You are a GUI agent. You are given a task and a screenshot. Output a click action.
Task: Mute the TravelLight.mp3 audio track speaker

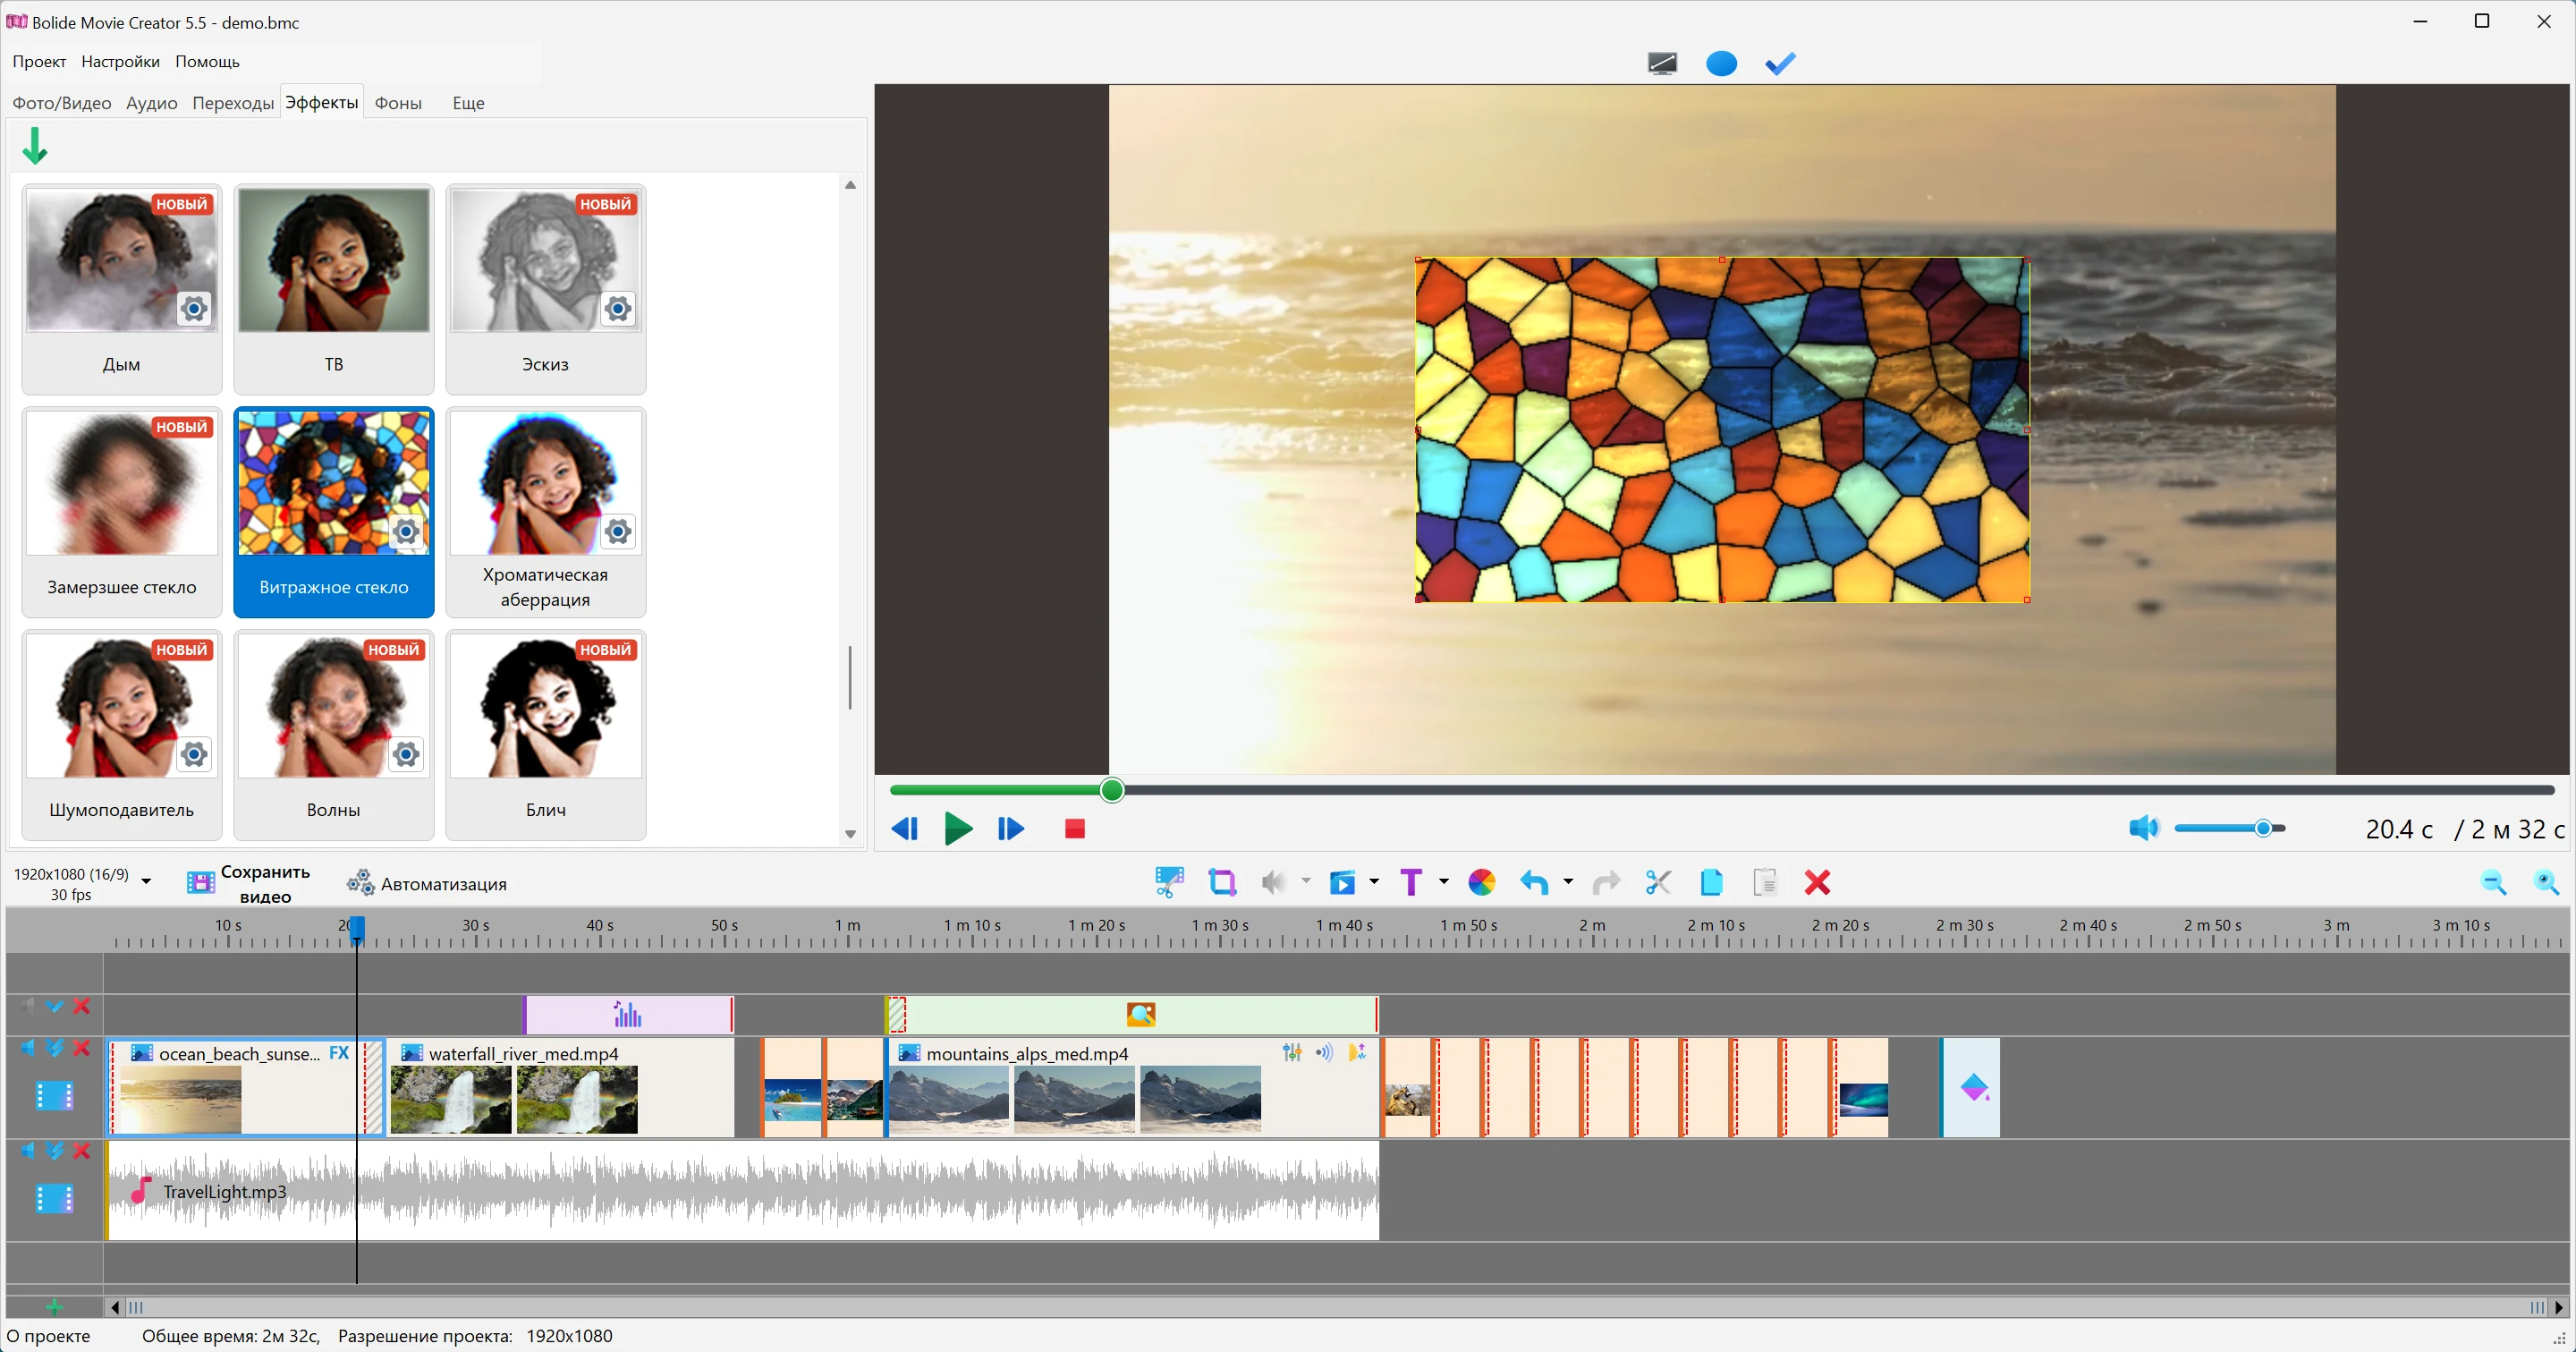28,1151
